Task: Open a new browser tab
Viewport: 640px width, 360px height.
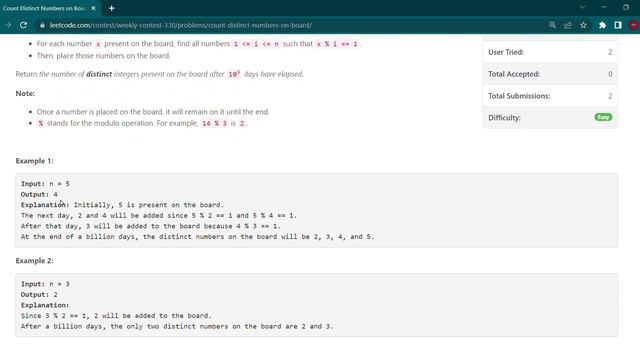Action: click(111, 8)
